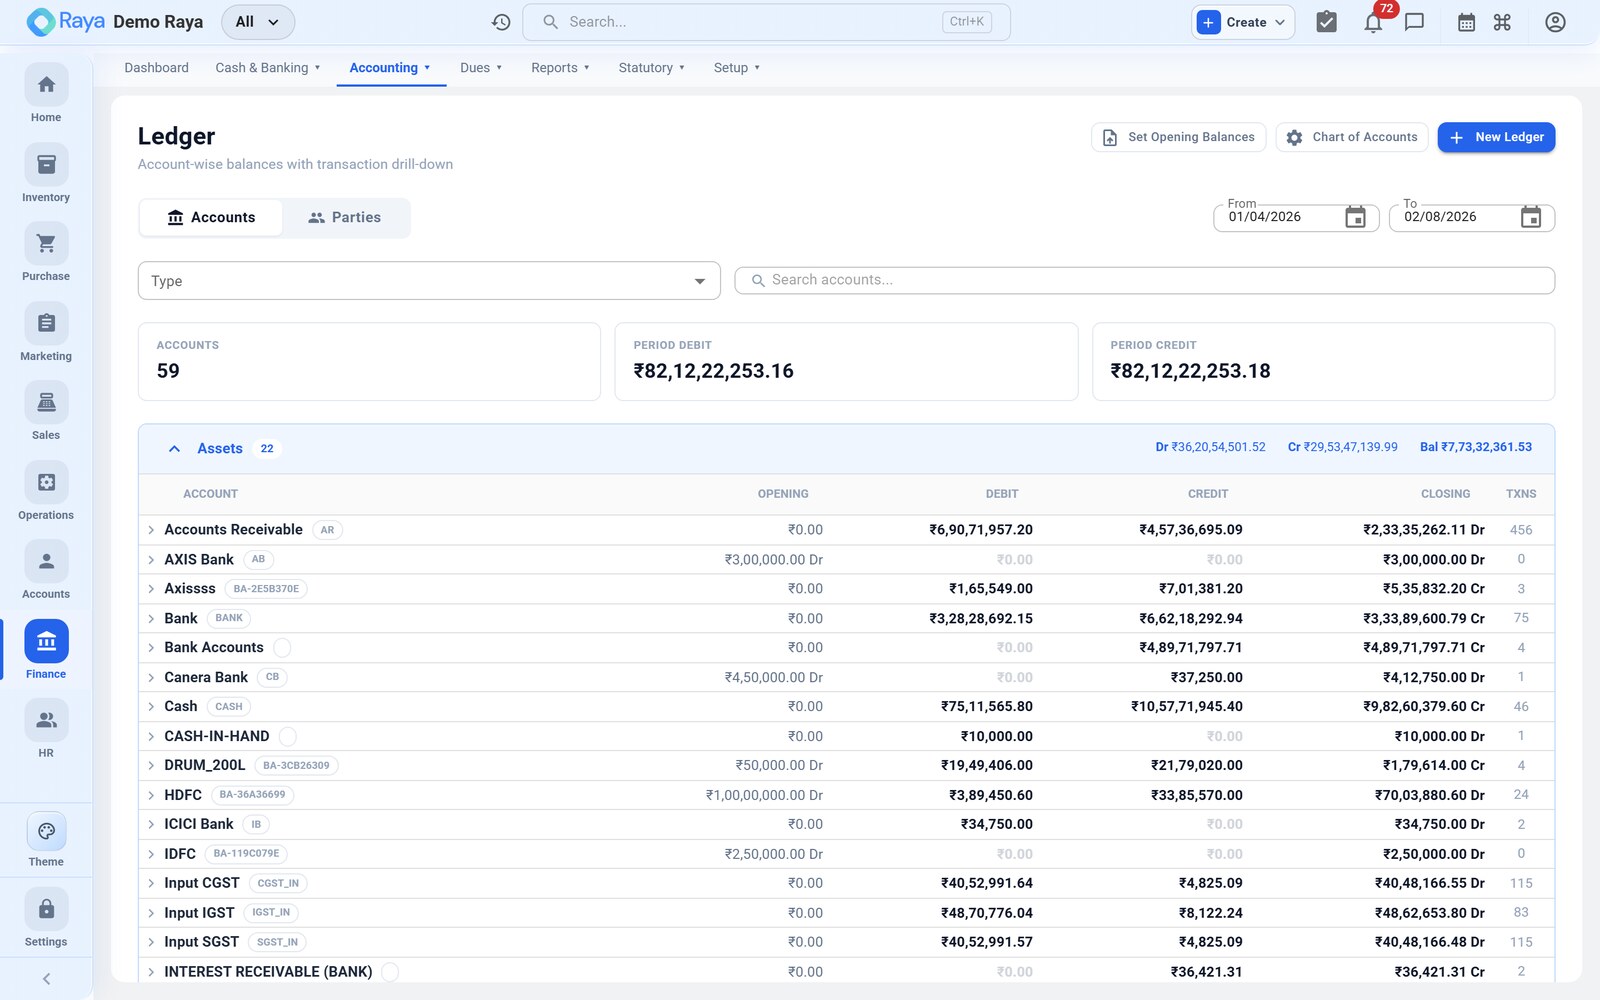The height and width of the screenshot is (1000, 1600).
Task: Collapse the sidebar with bottom chevron
Action: (x=46, y=979)
